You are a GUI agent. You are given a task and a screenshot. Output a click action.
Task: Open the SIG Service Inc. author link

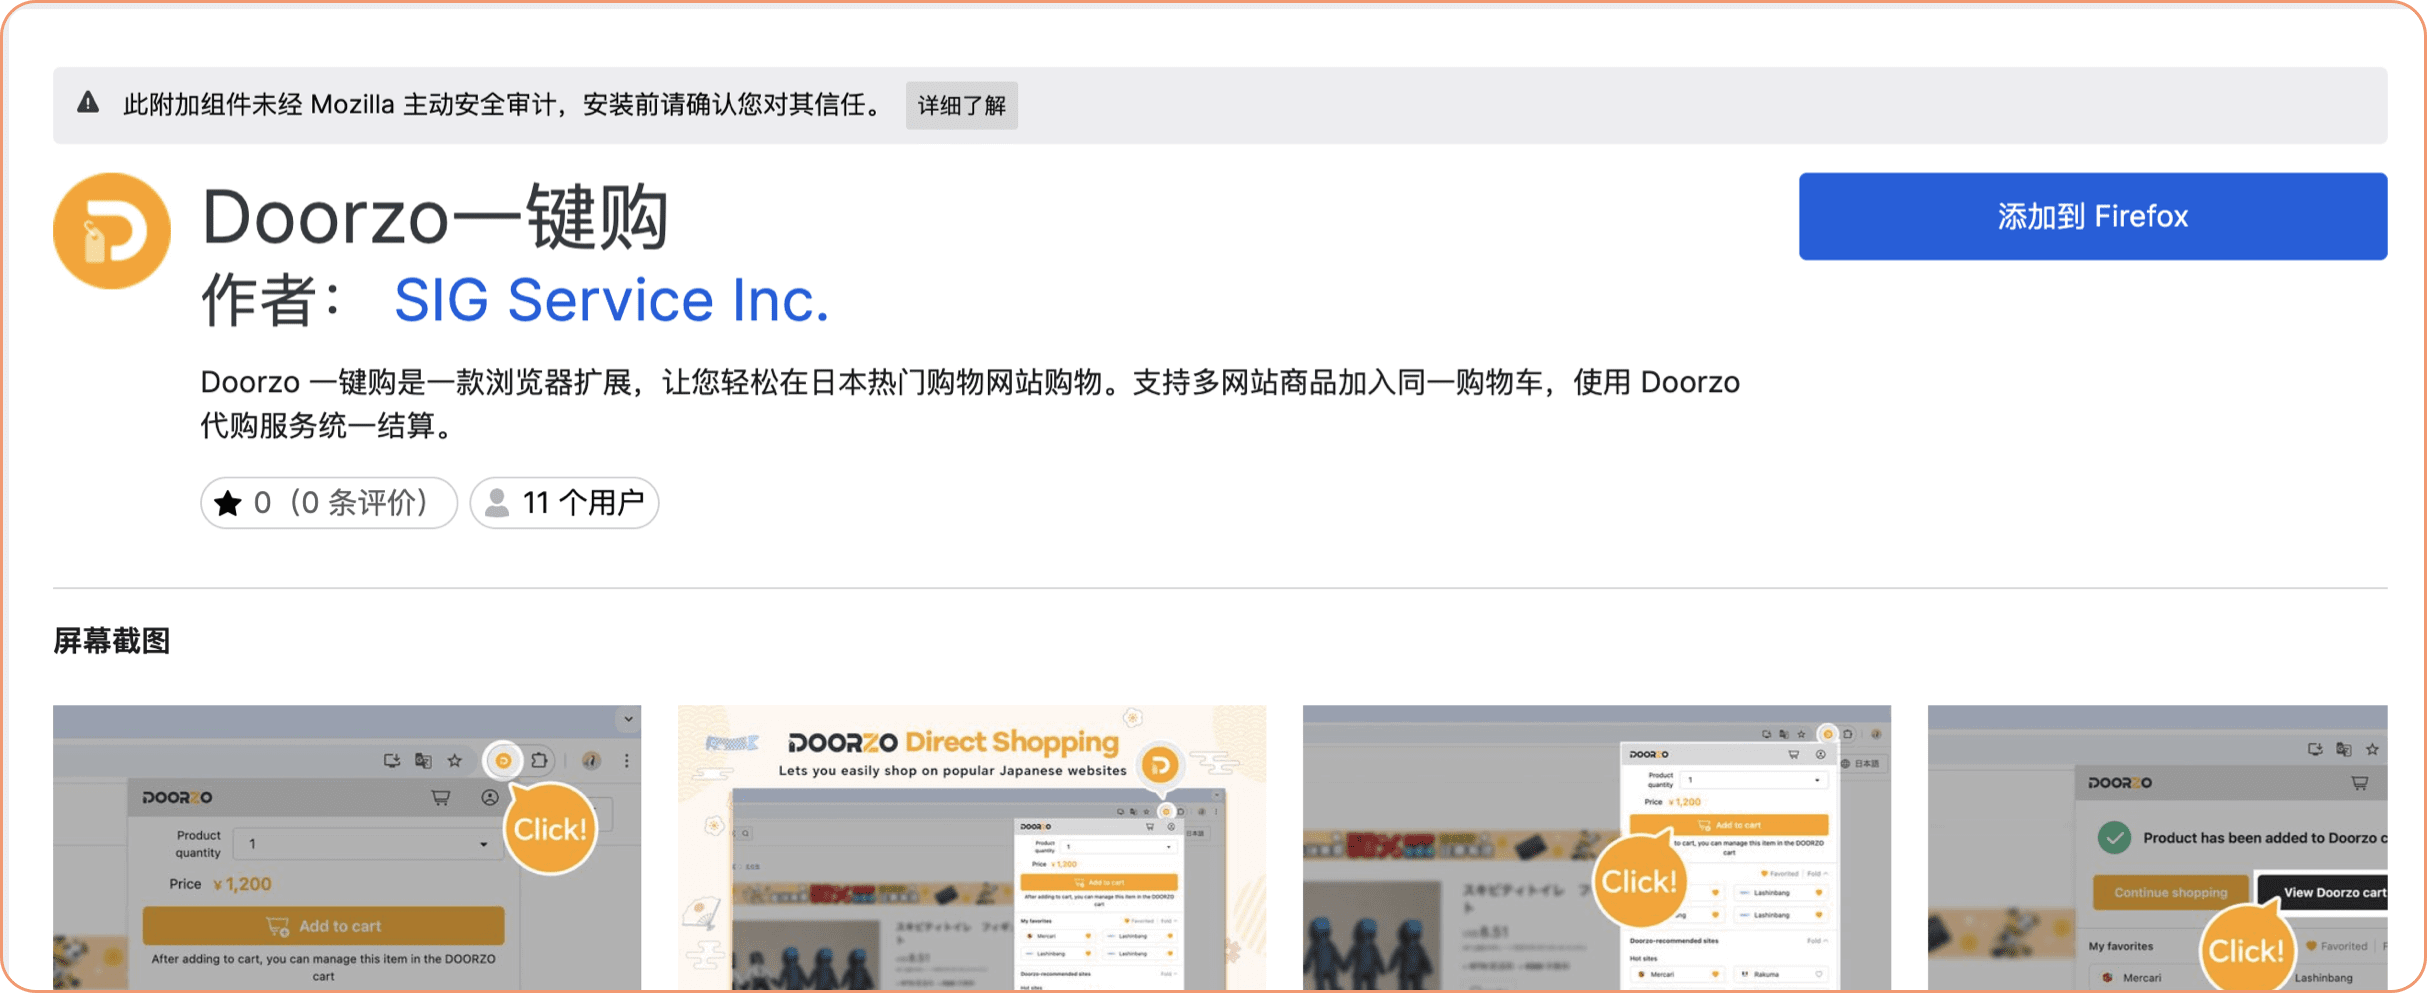[611, 300]
